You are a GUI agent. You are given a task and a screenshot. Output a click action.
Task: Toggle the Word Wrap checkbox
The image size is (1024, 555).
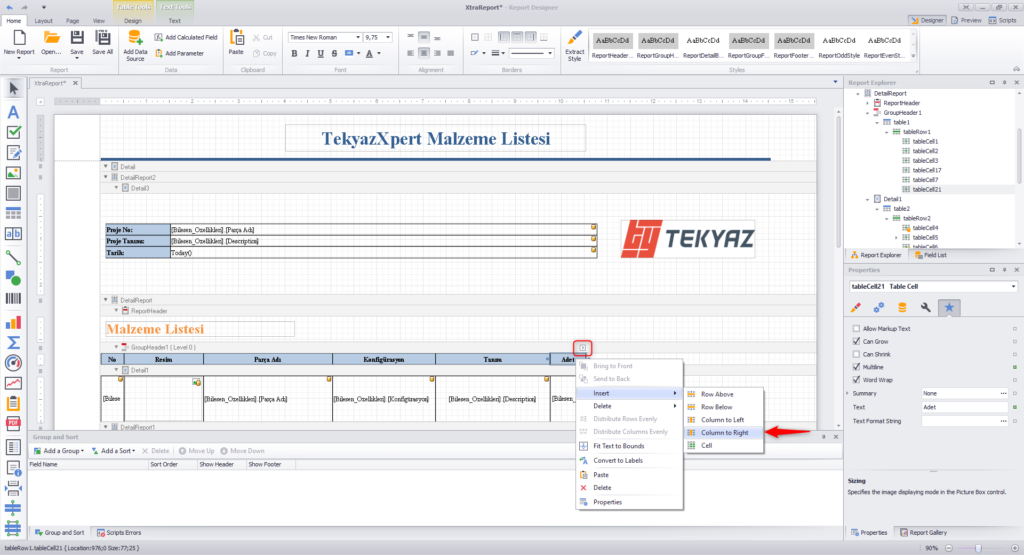pos(855,380)
